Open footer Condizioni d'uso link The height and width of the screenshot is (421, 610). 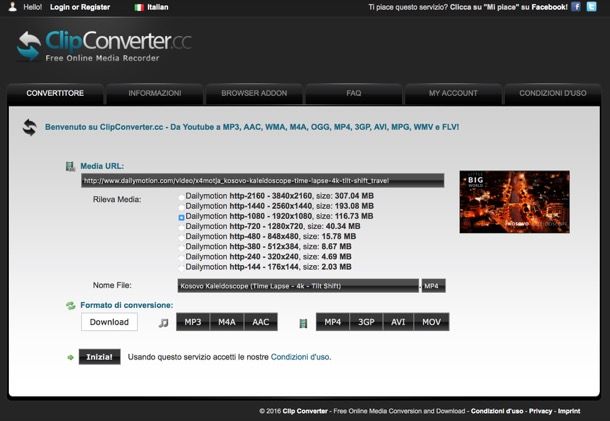tap(497, 411)
